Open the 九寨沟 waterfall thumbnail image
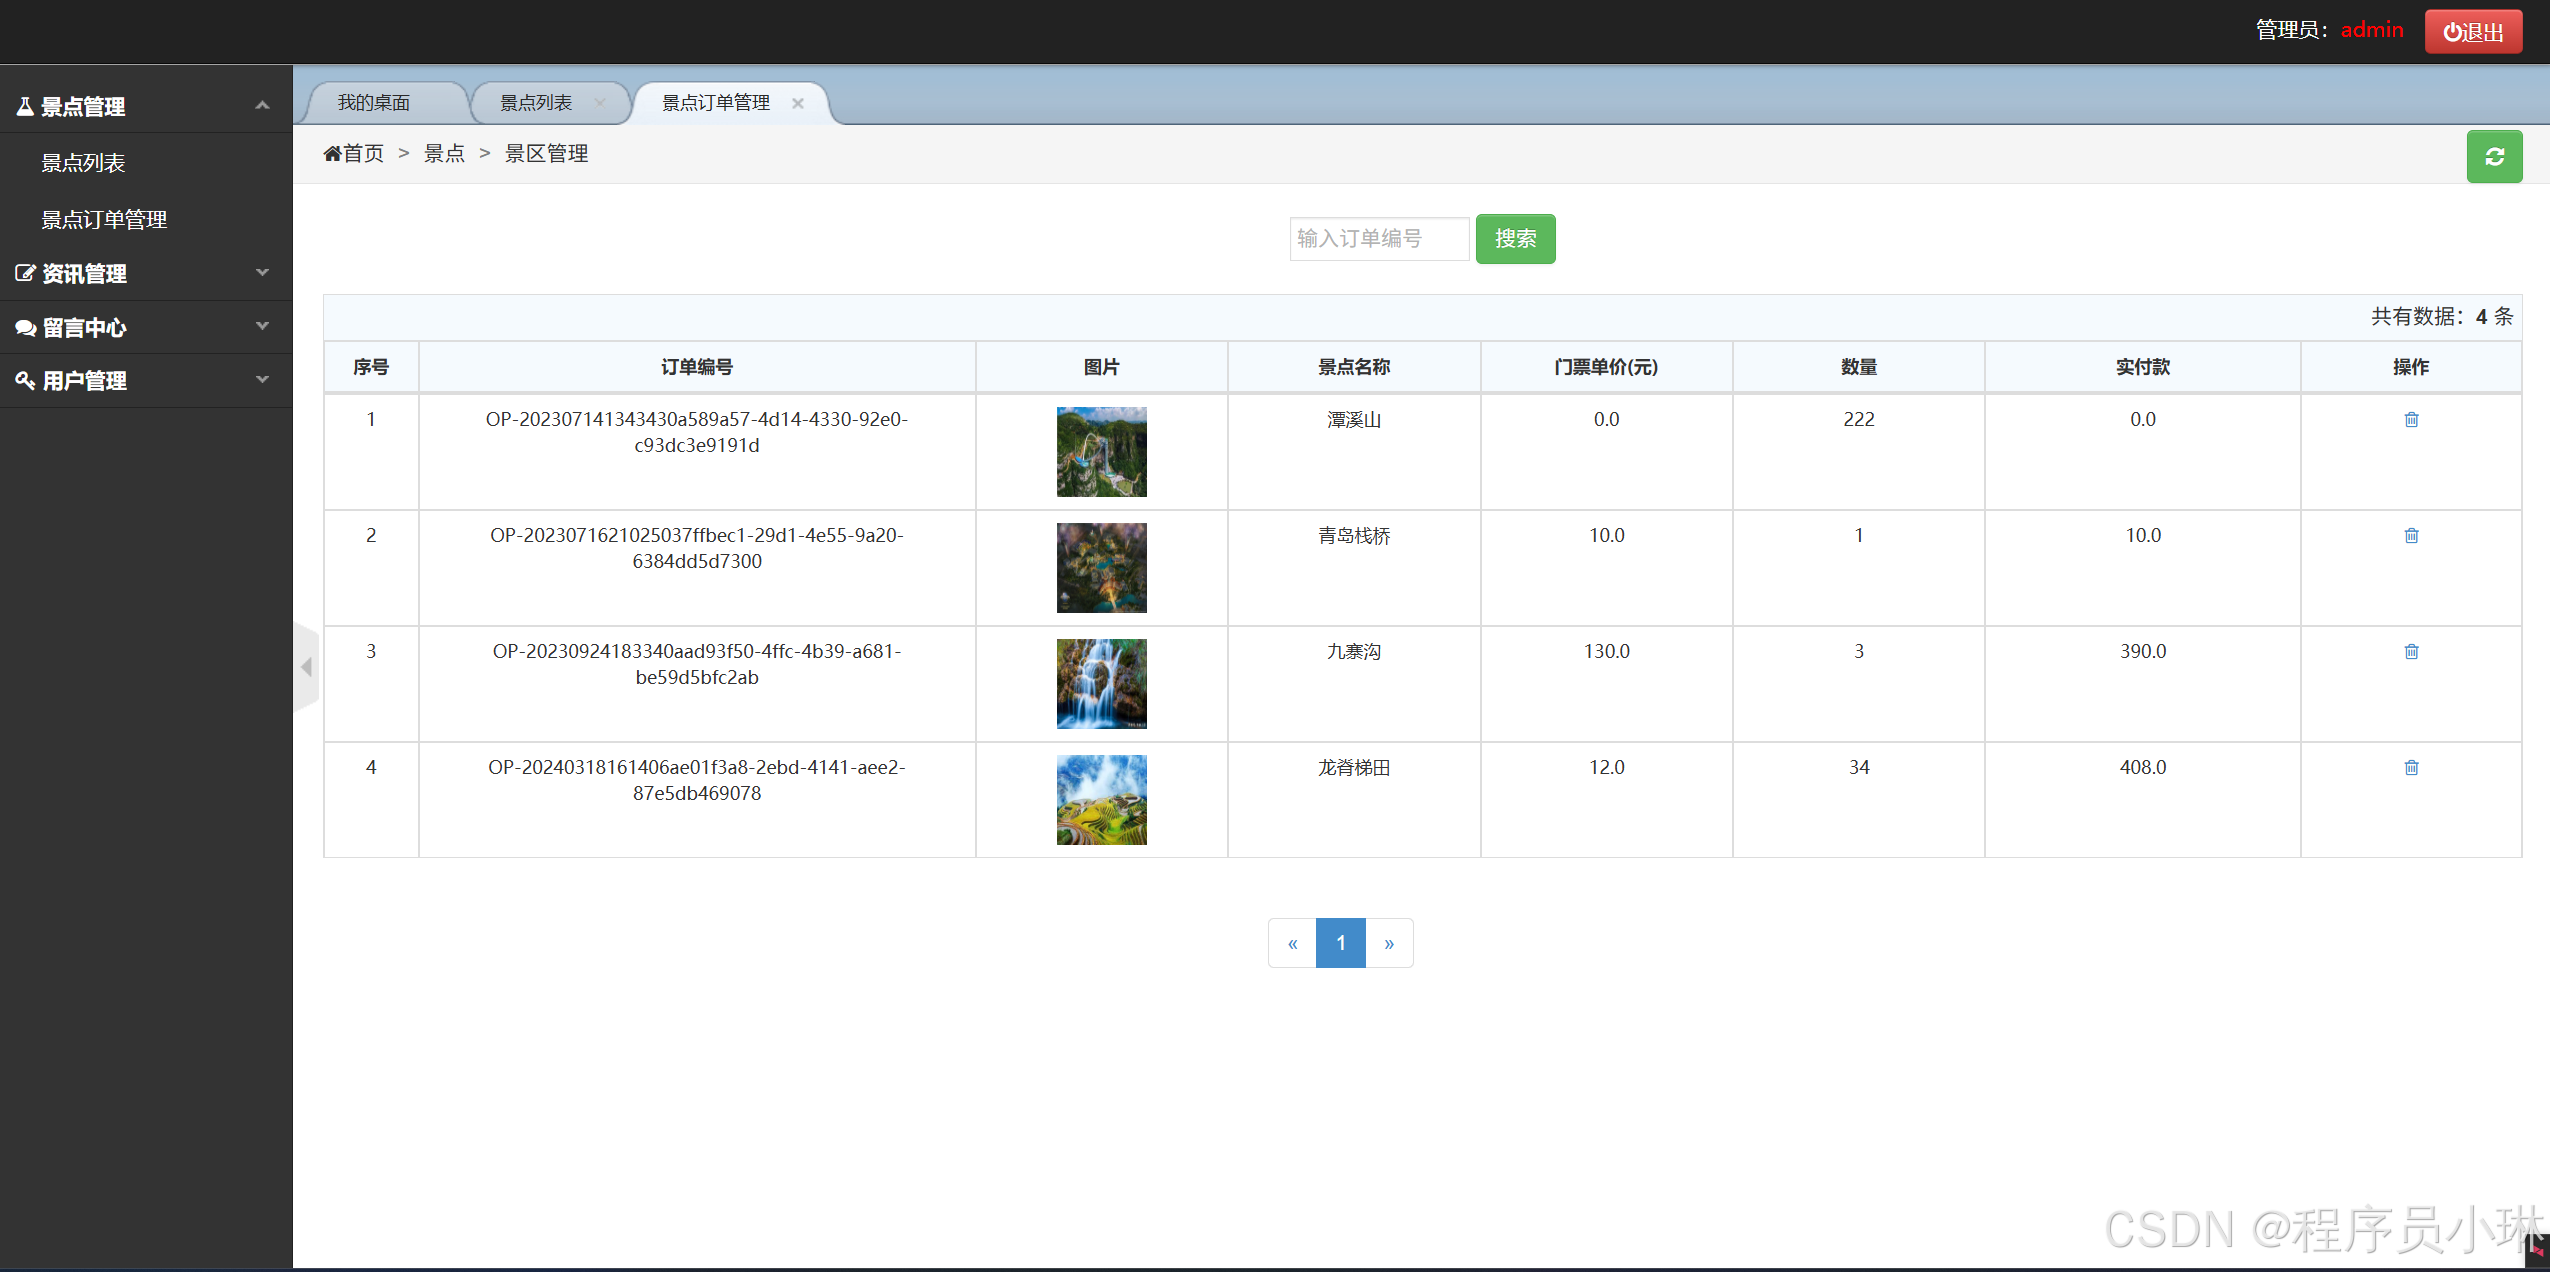The height and width of the screenshot is (1272, 2550). pos(1101,684)
